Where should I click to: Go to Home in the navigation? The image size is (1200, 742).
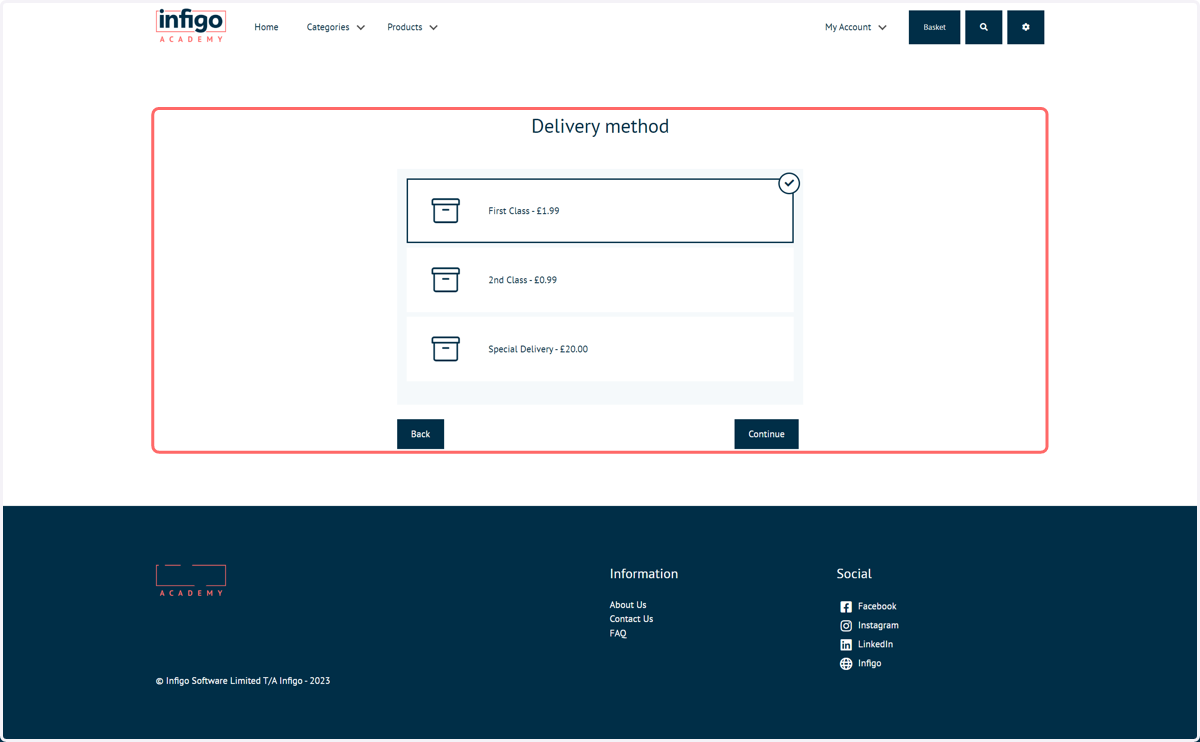(x=266, y=27)
